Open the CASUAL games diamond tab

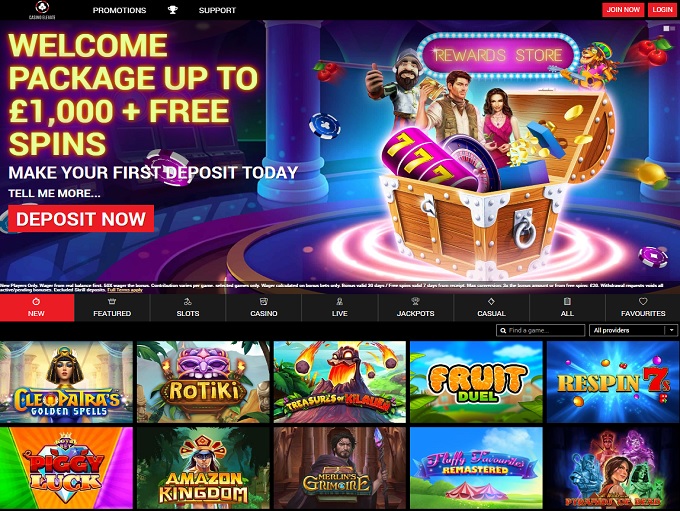[491, 308]
